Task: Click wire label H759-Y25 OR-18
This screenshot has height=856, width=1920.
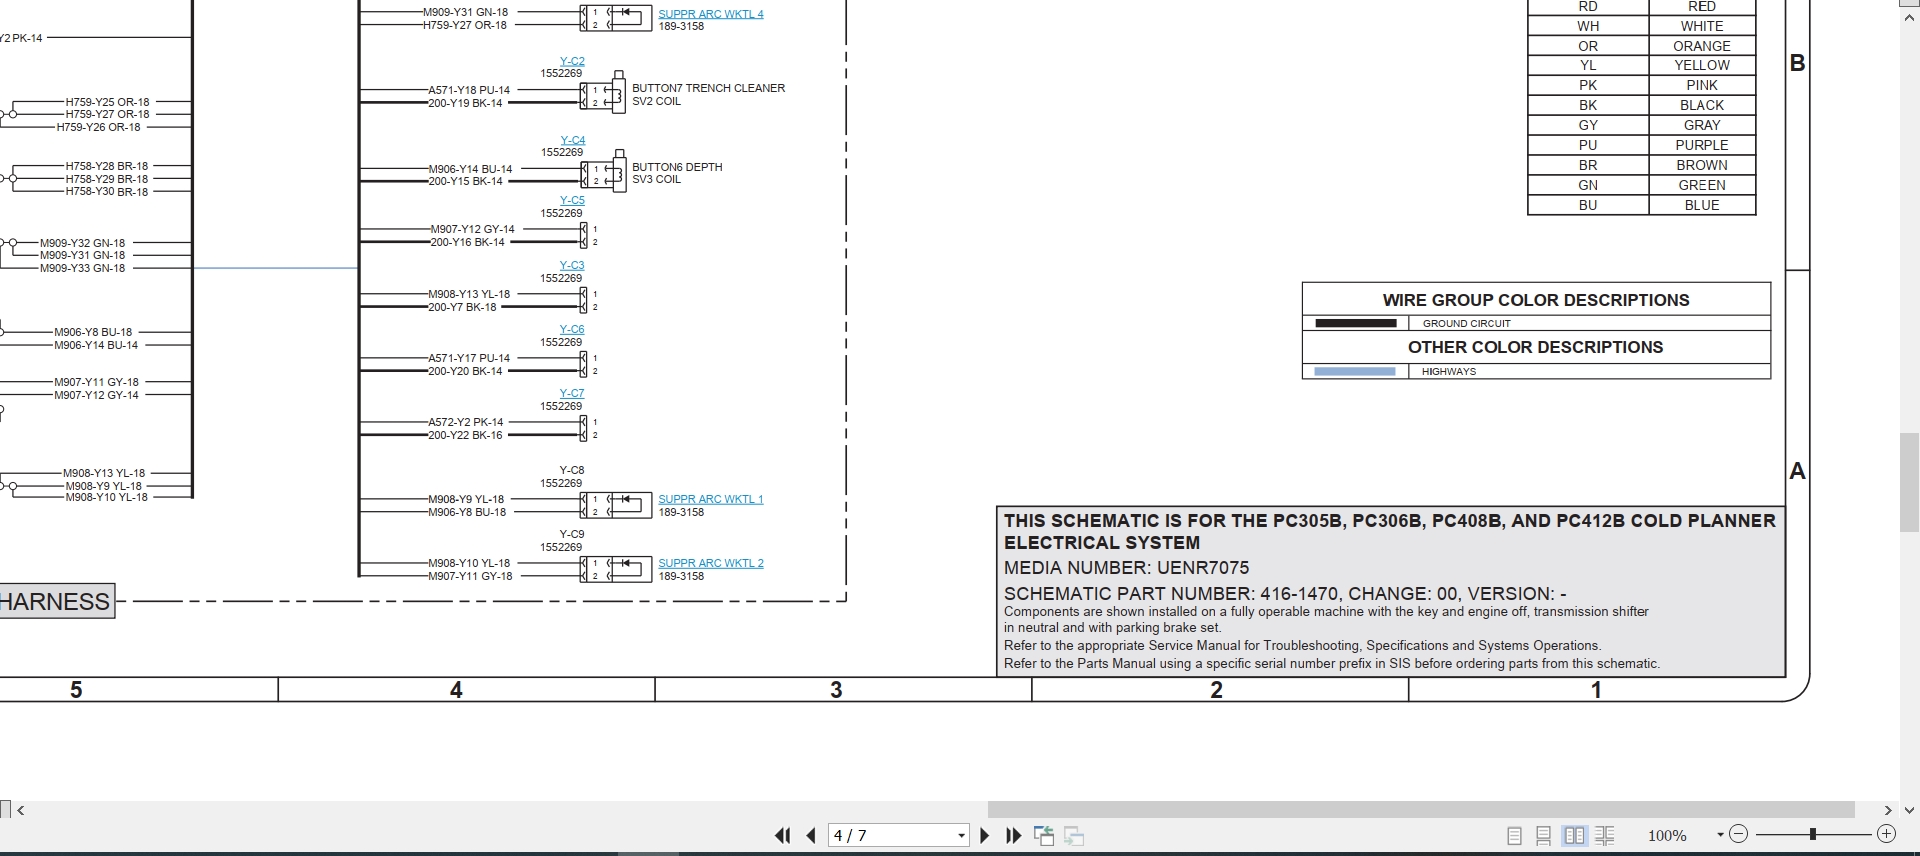Action: click(x=107, y=102)
